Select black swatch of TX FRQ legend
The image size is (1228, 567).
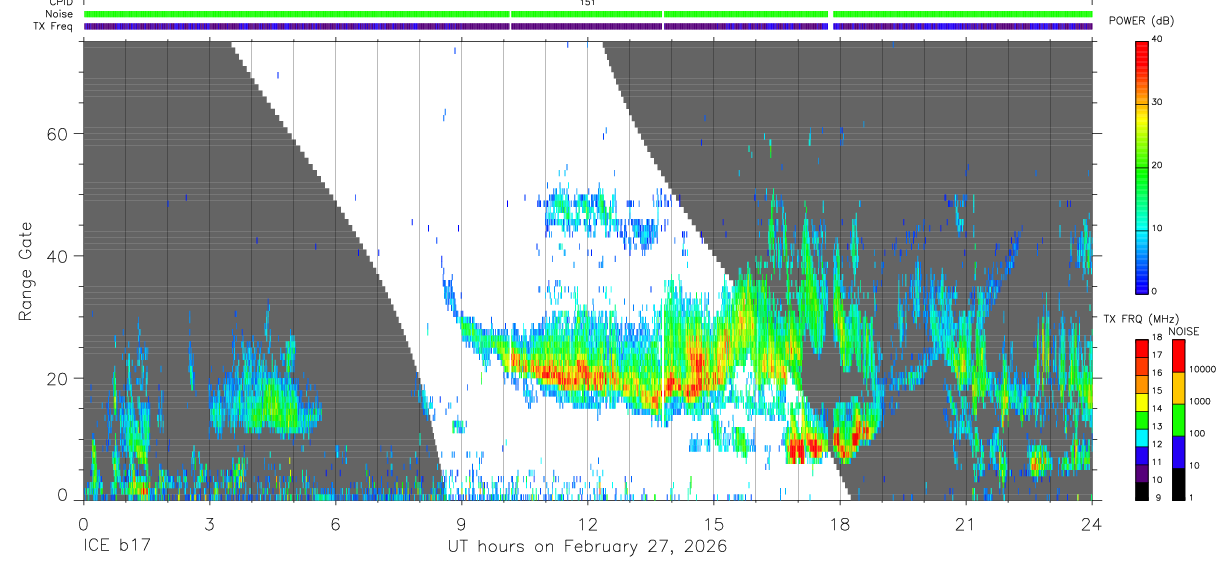tap(1142, 491)
